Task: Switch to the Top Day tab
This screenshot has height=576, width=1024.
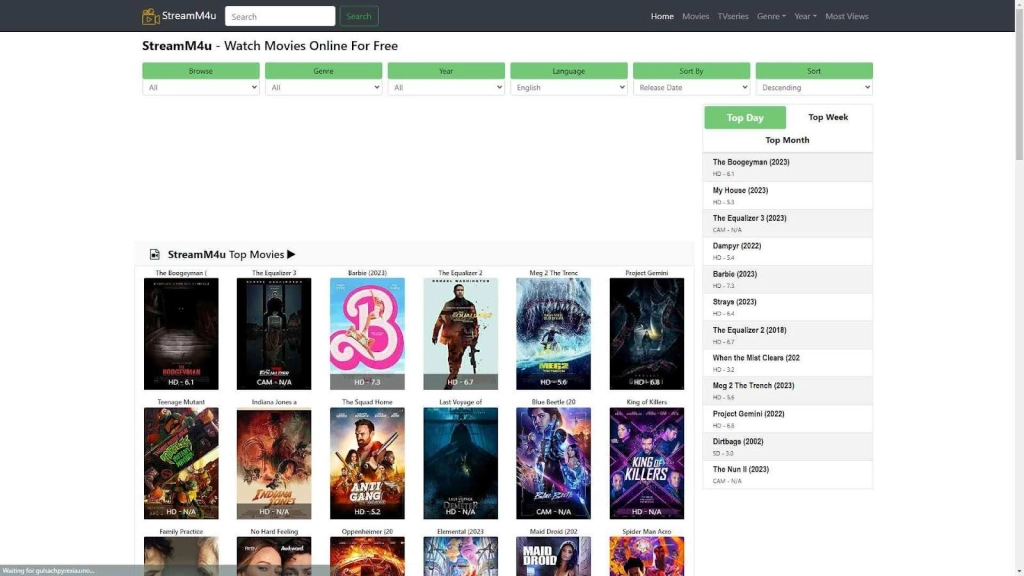Action: (745, 117)
